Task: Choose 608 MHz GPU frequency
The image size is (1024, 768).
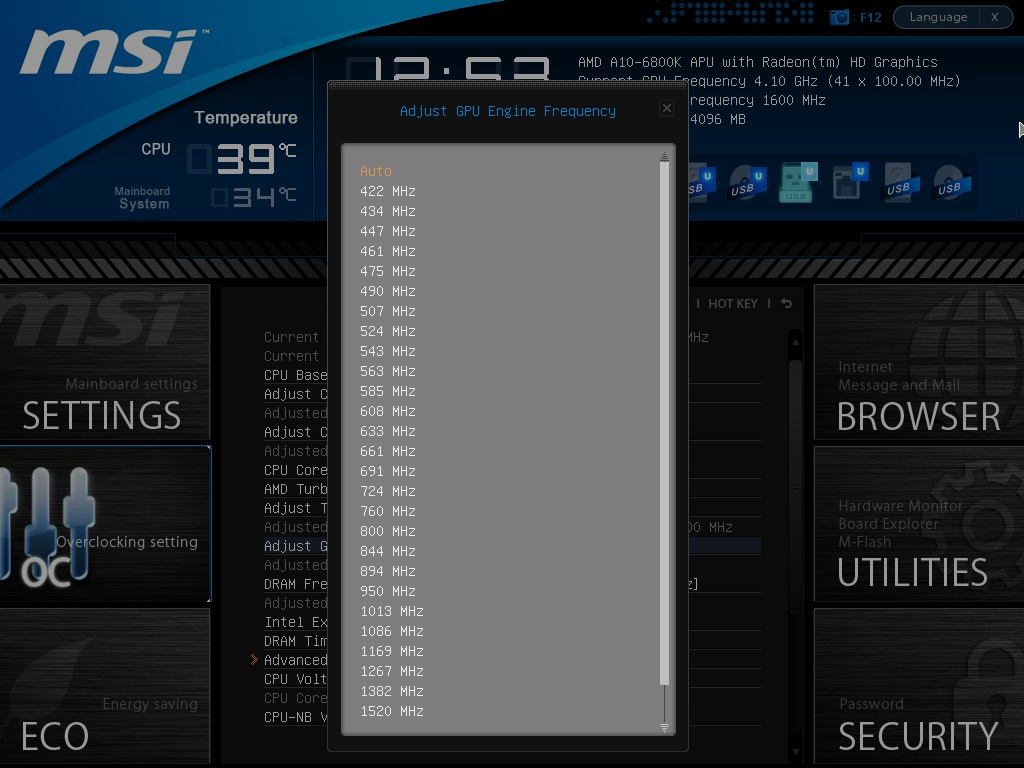Action: coord(387,411)
